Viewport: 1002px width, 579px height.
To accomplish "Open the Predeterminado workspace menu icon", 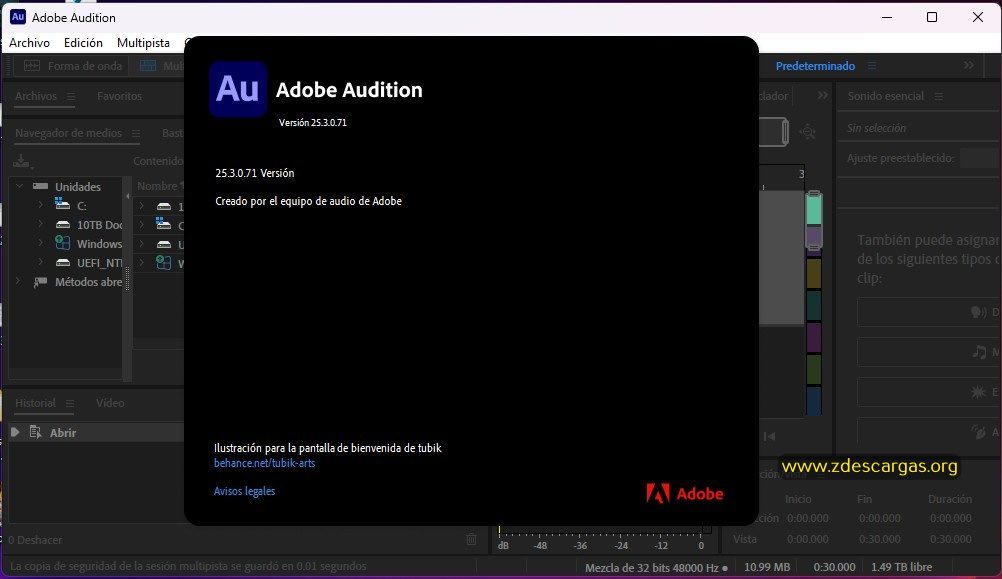I will point(872,66).
